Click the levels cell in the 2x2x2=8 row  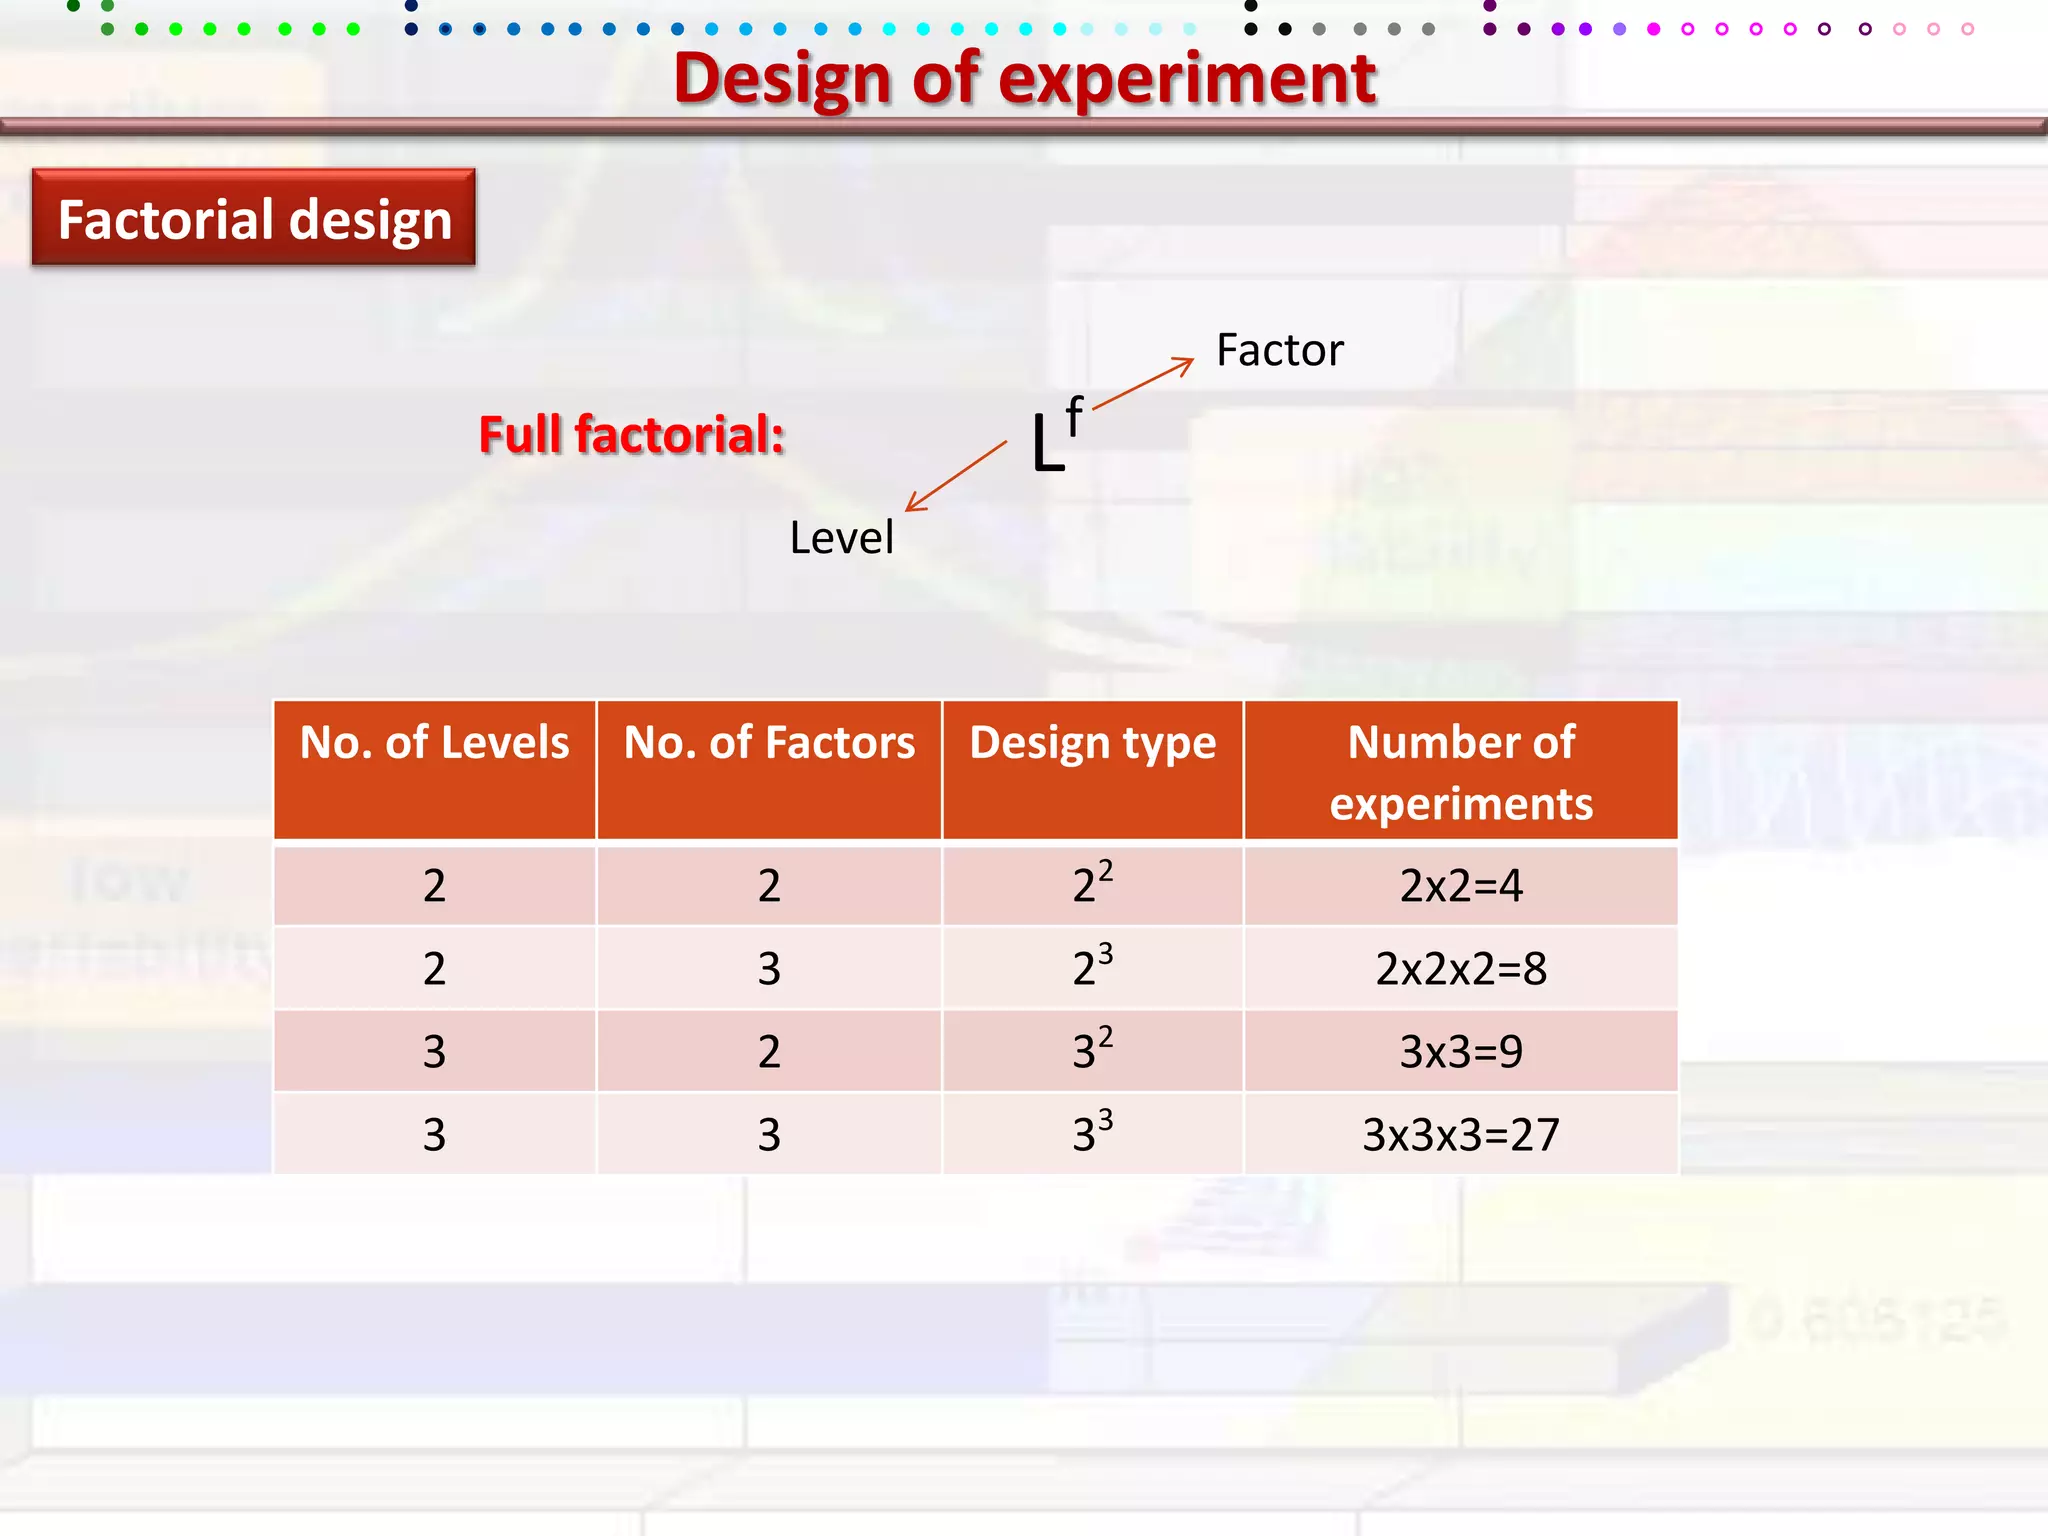coord(435,968)
